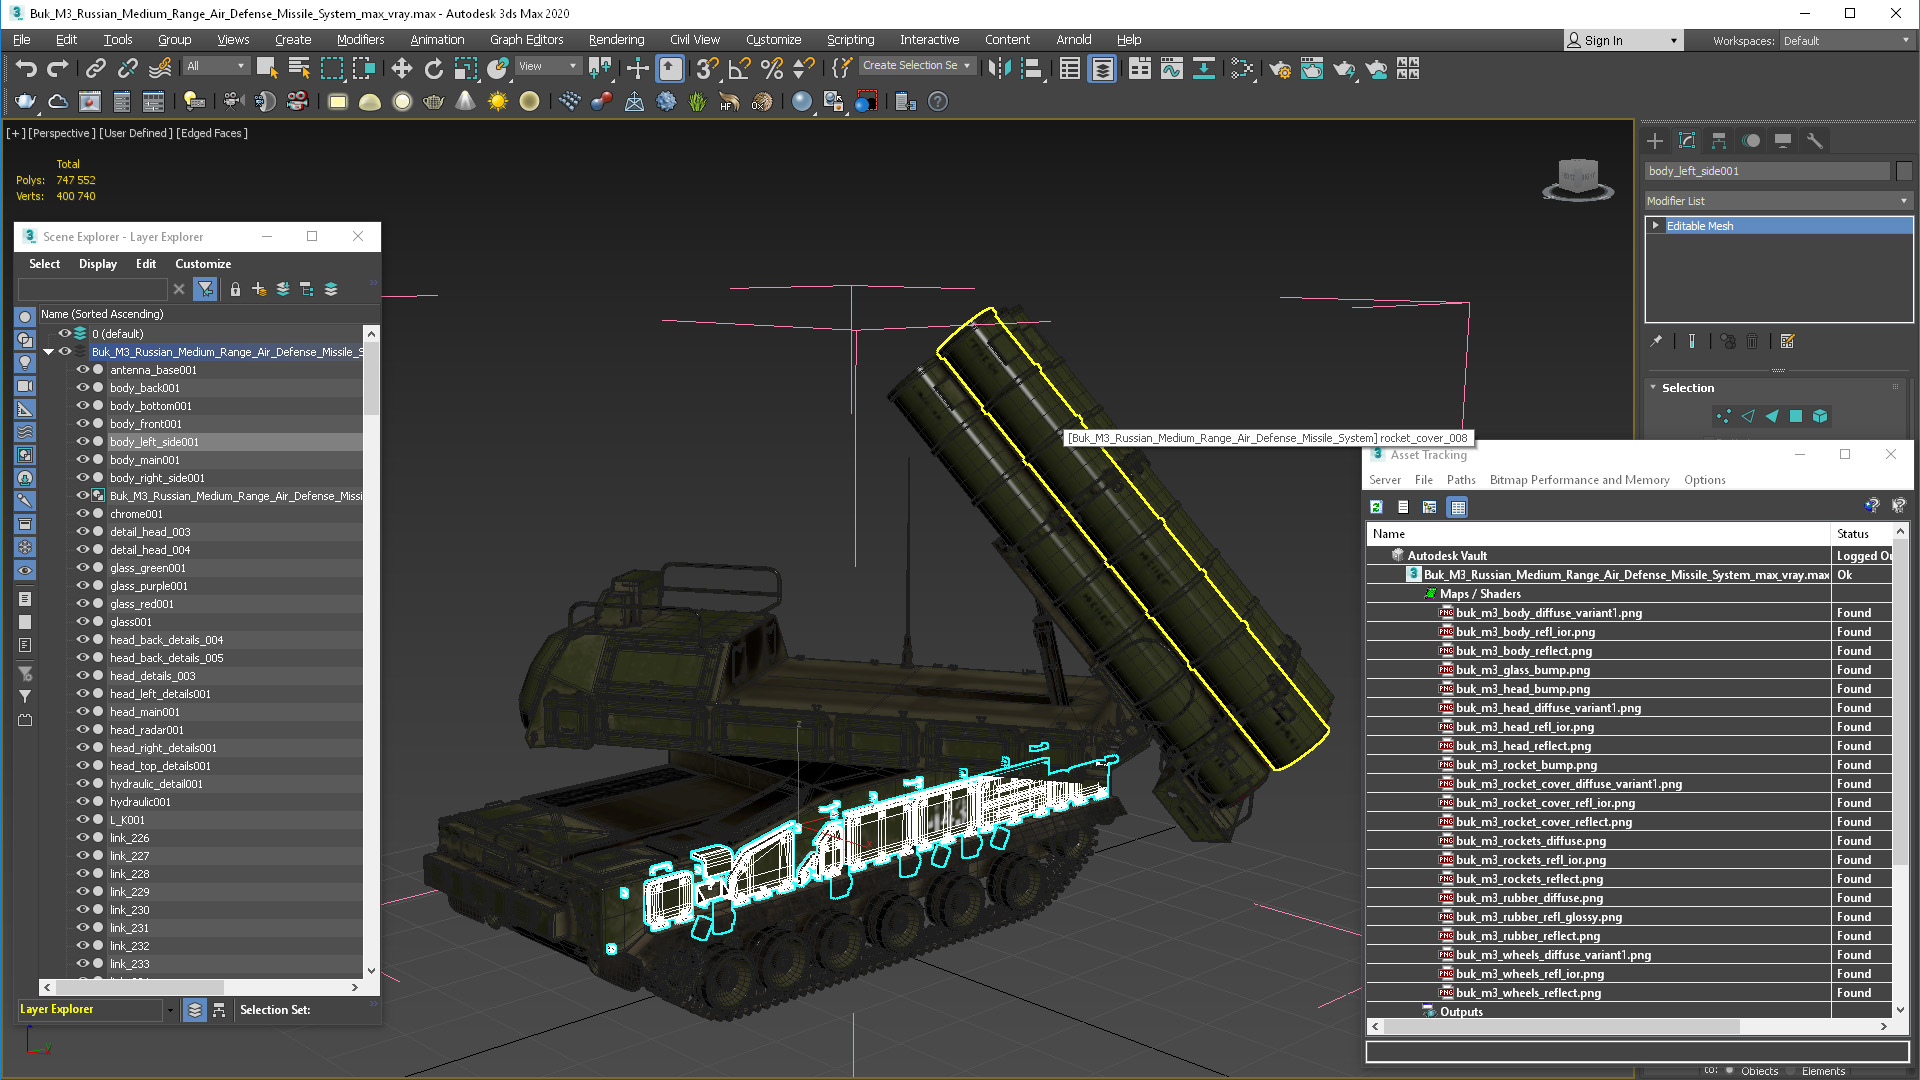Click the [Edged Faces] viewport label

click(x=212, y=133)
